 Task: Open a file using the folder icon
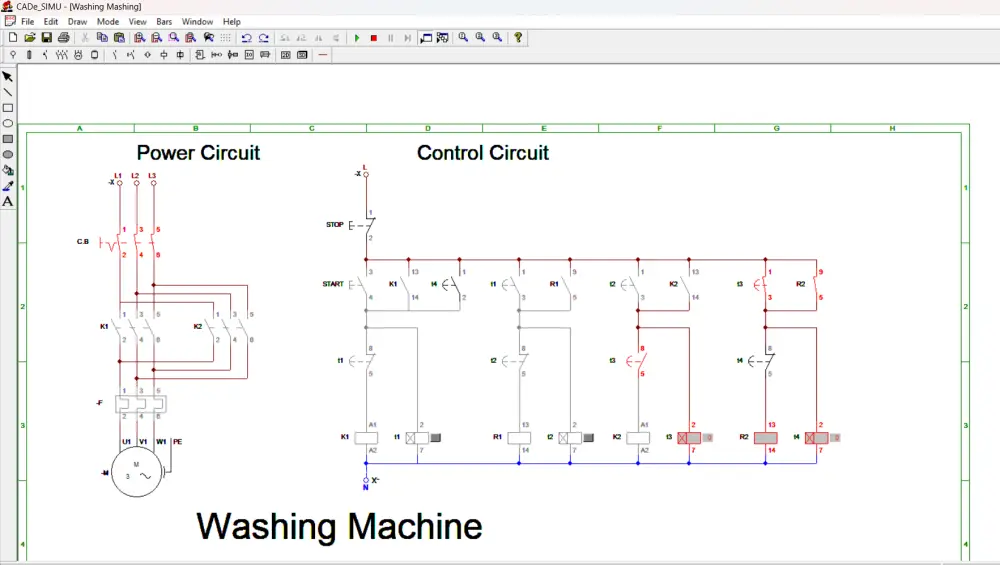tap(29, 38)
